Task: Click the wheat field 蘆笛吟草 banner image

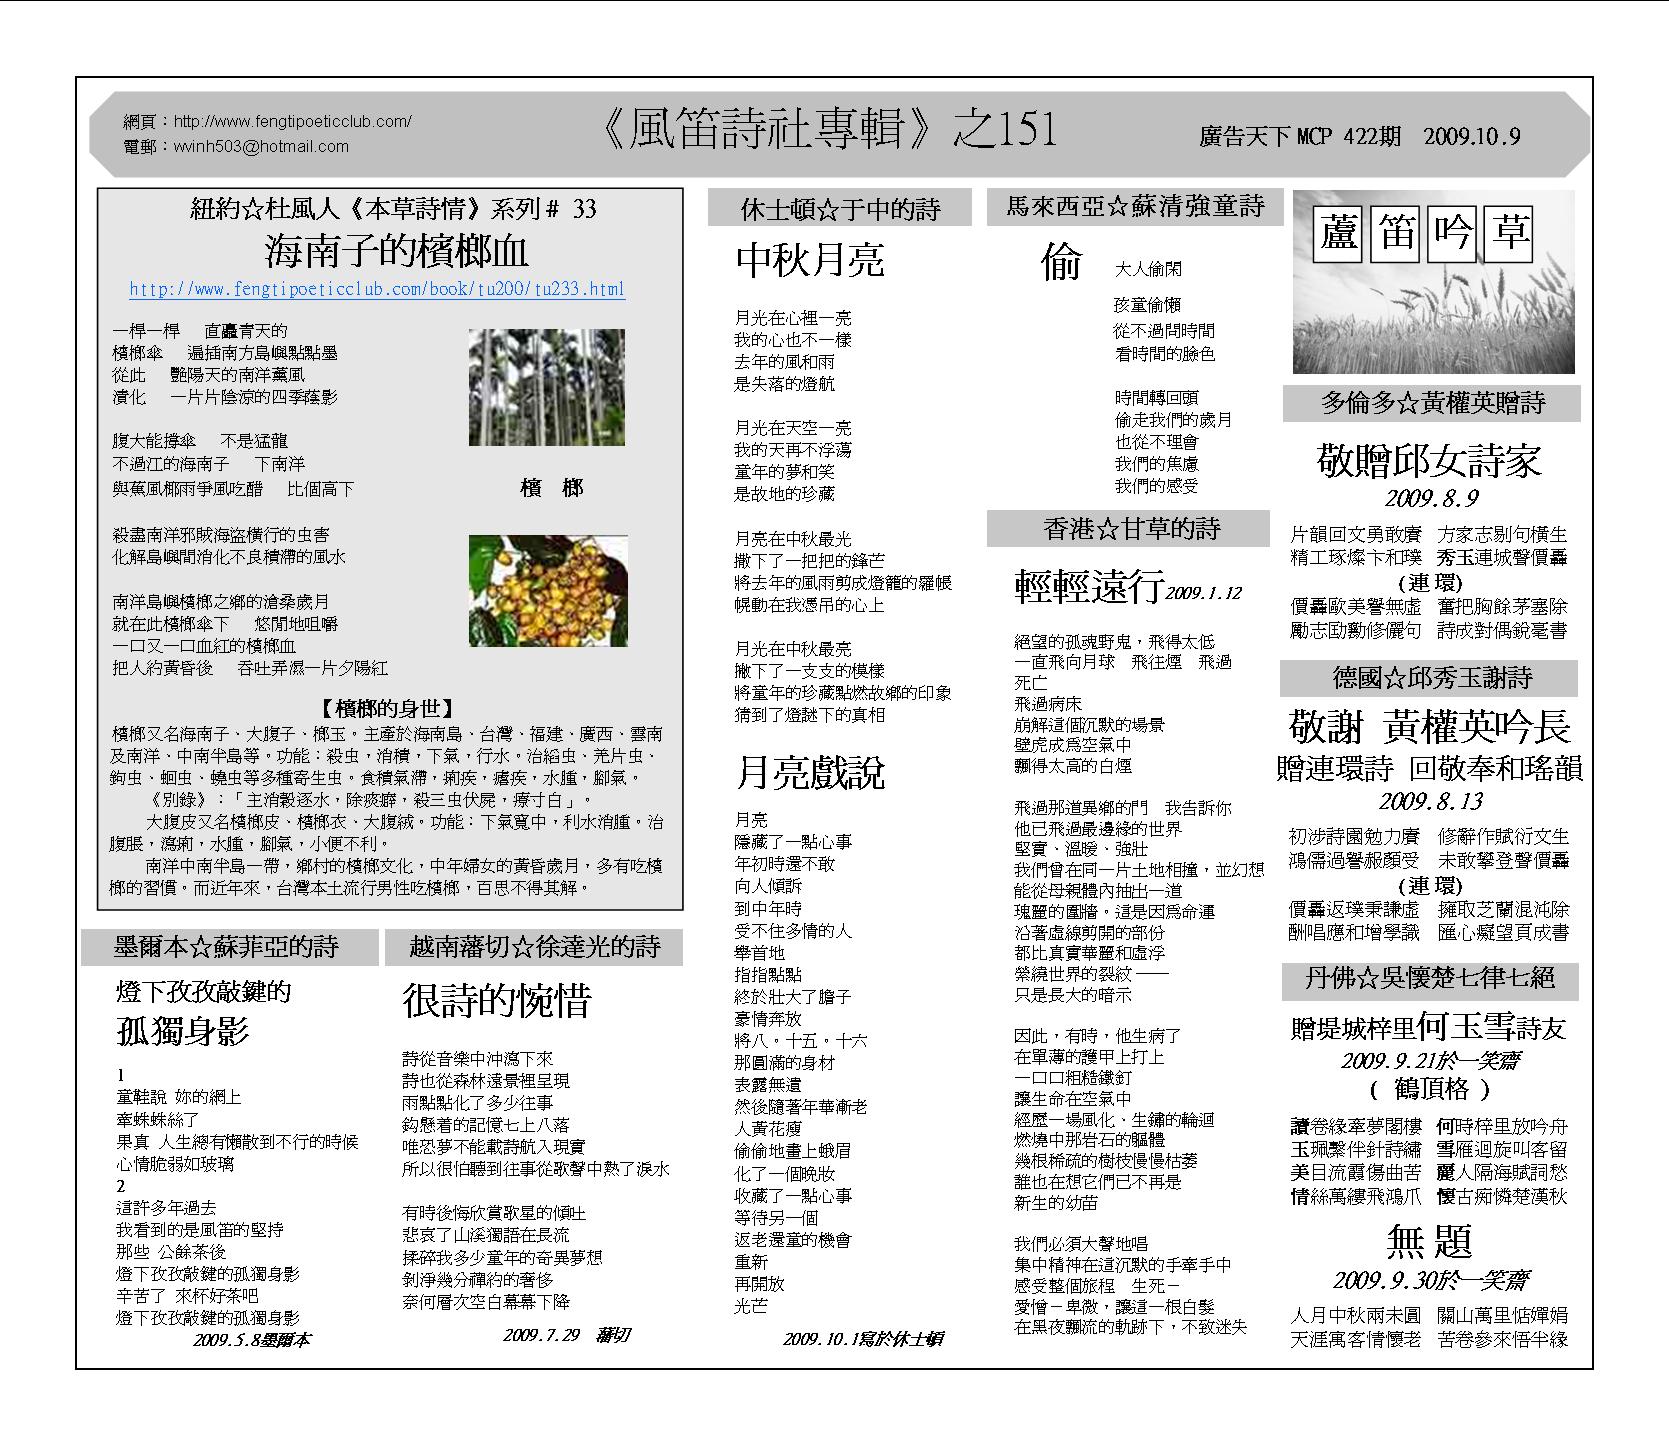Action: tap(1433, 282)
